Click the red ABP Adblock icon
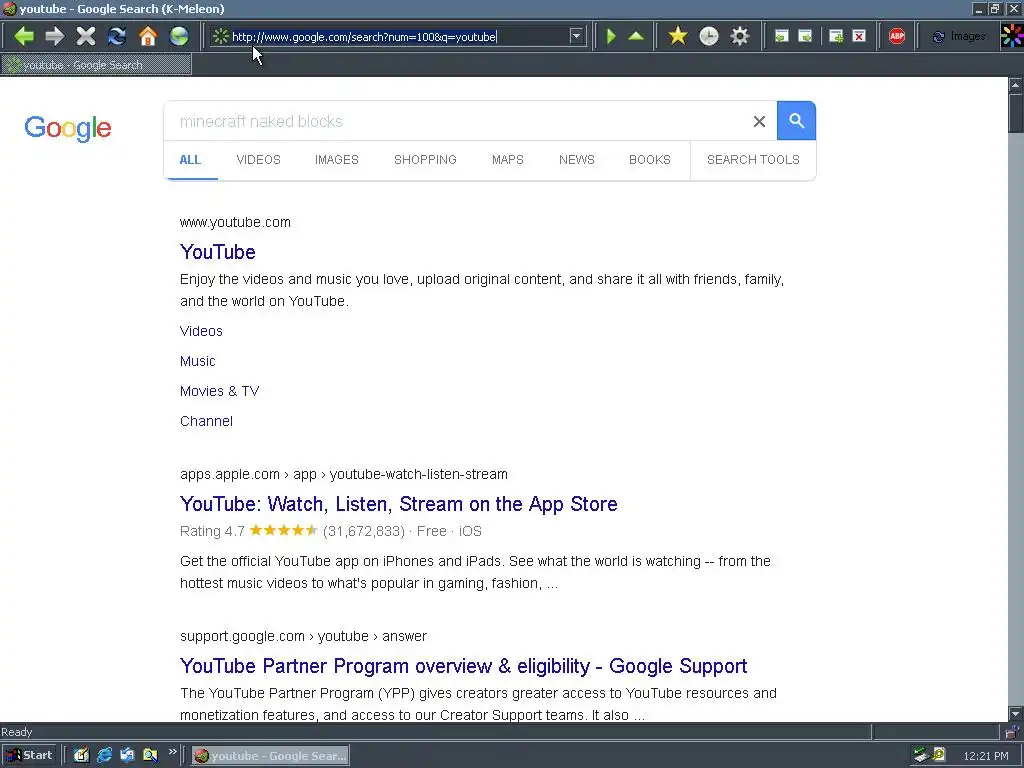Viewport: 1024px width, 768px height. (x=897, y=36)
